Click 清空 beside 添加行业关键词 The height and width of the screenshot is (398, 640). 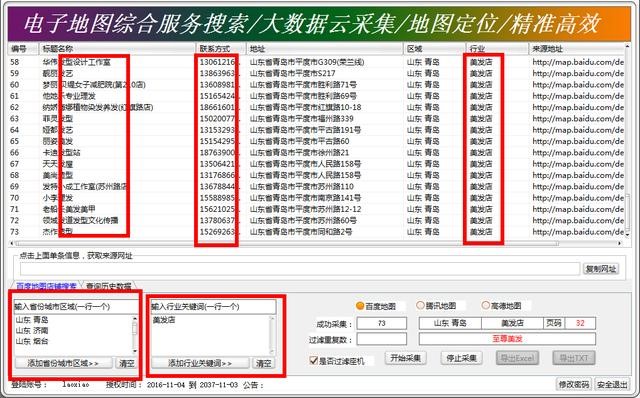coord(264,363)
